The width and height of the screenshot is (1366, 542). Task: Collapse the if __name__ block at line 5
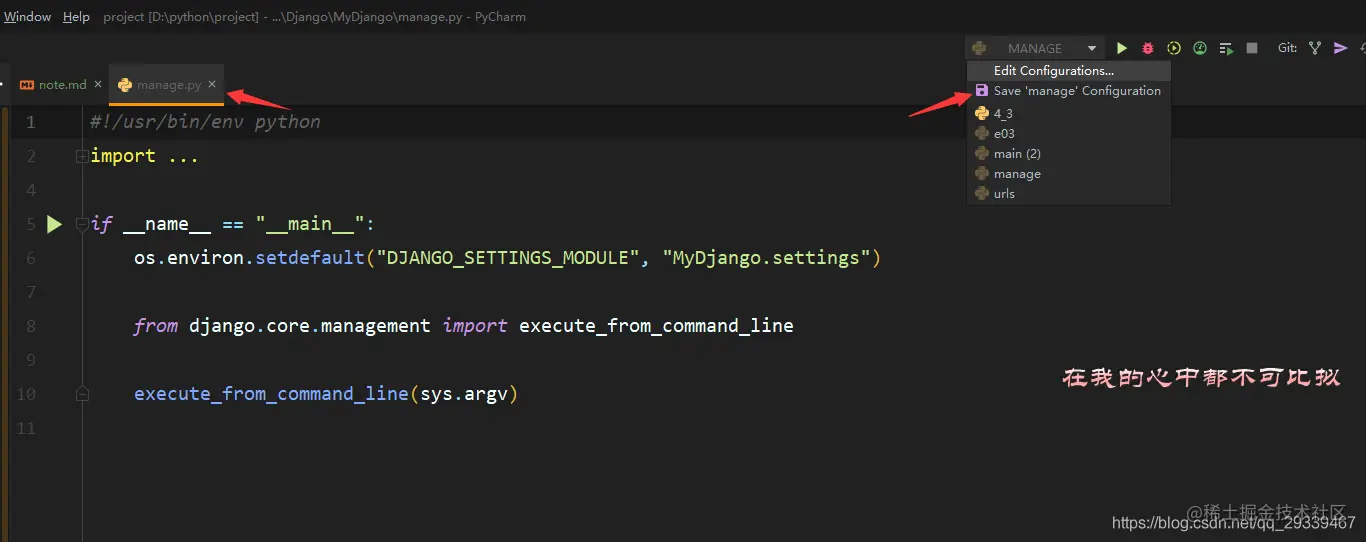tap(81, 224)
